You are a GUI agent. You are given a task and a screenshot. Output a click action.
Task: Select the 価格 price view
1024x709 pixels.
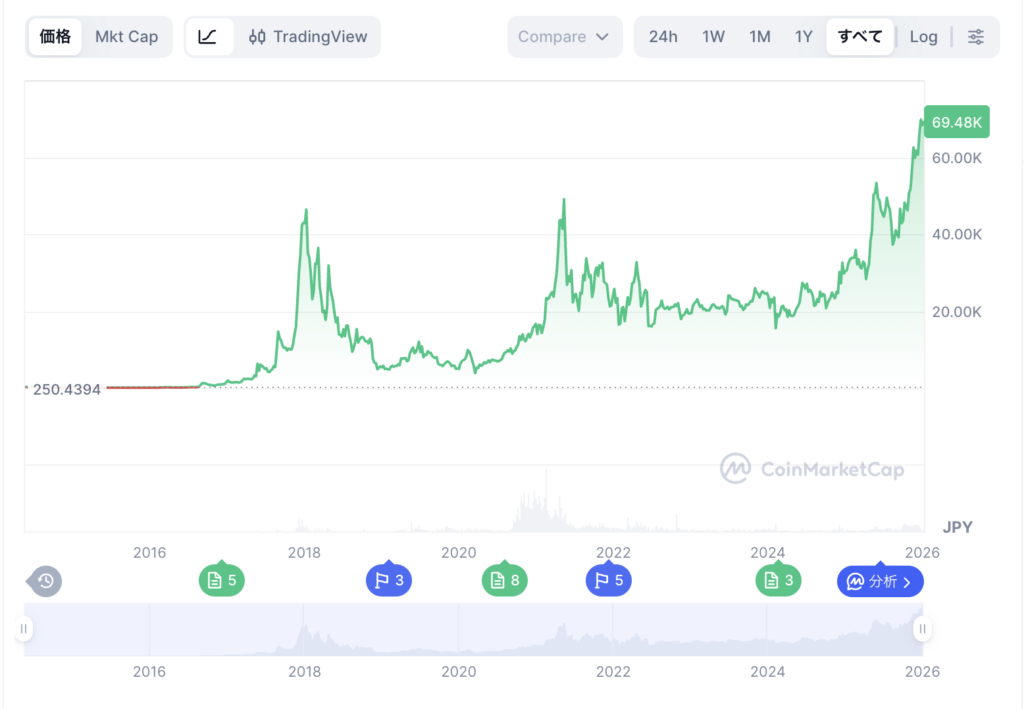pyautogui.click(x=55, y=37)
